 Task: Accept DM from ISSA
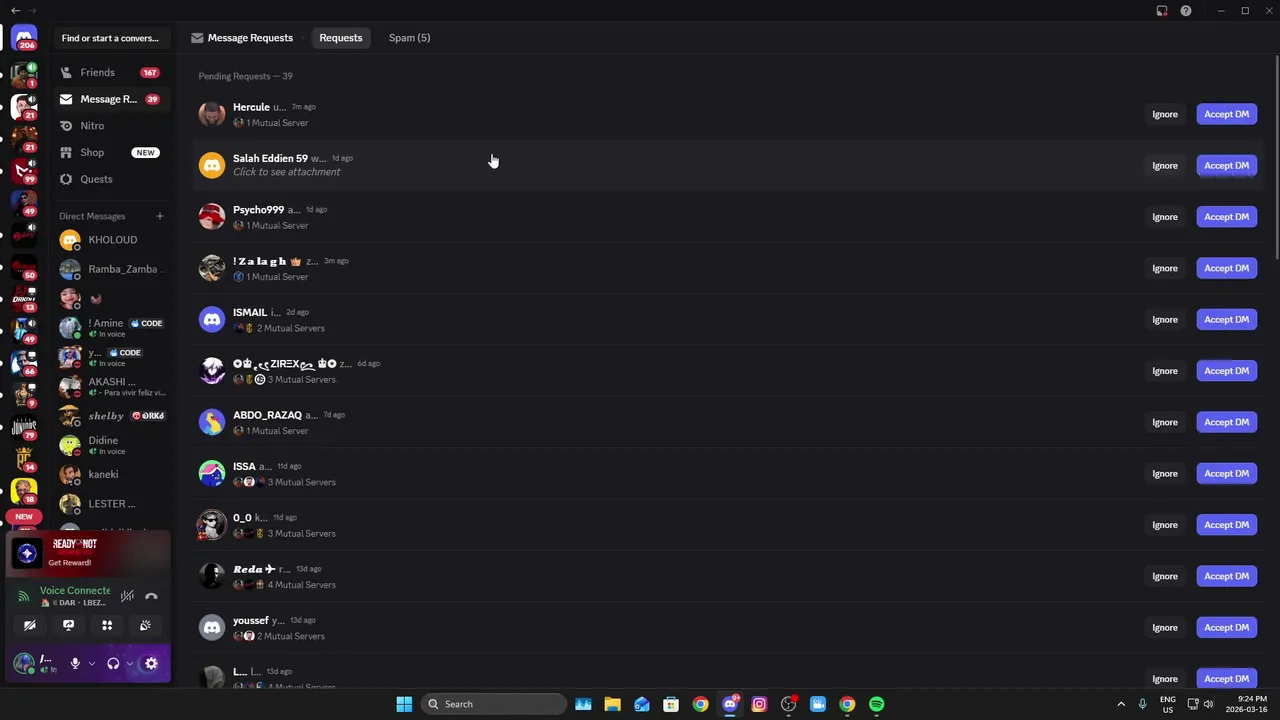coord(1226,473)
